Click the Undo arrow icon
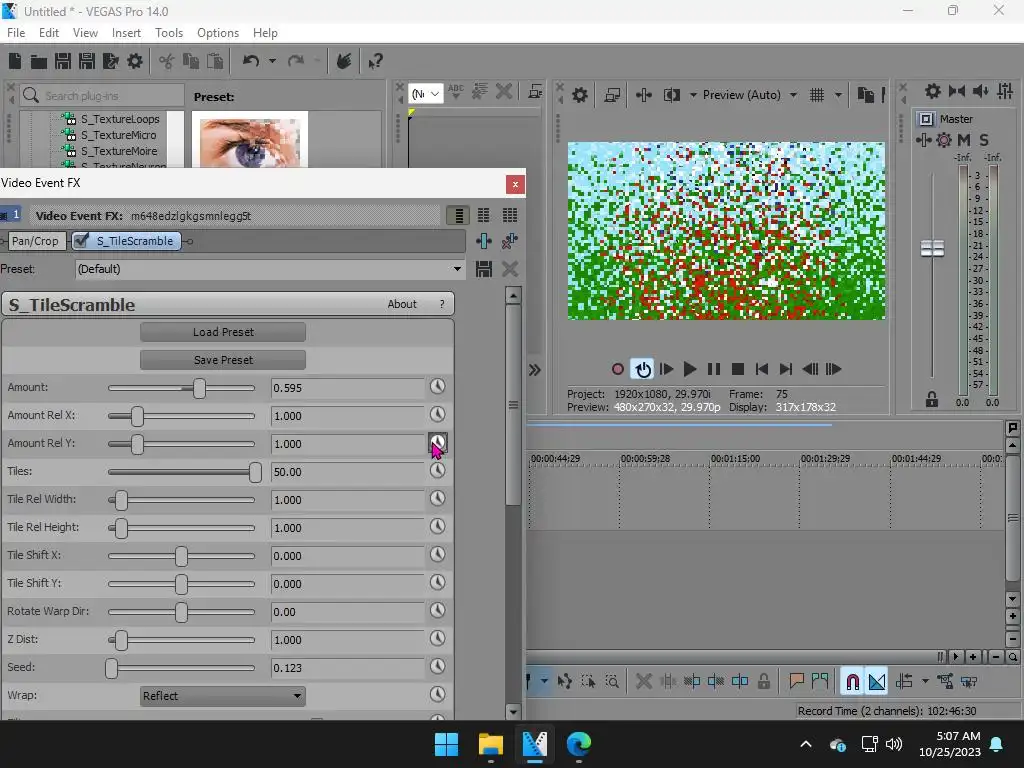Image resolution: width=1024 pixels, height=768 pixels. 251,61
